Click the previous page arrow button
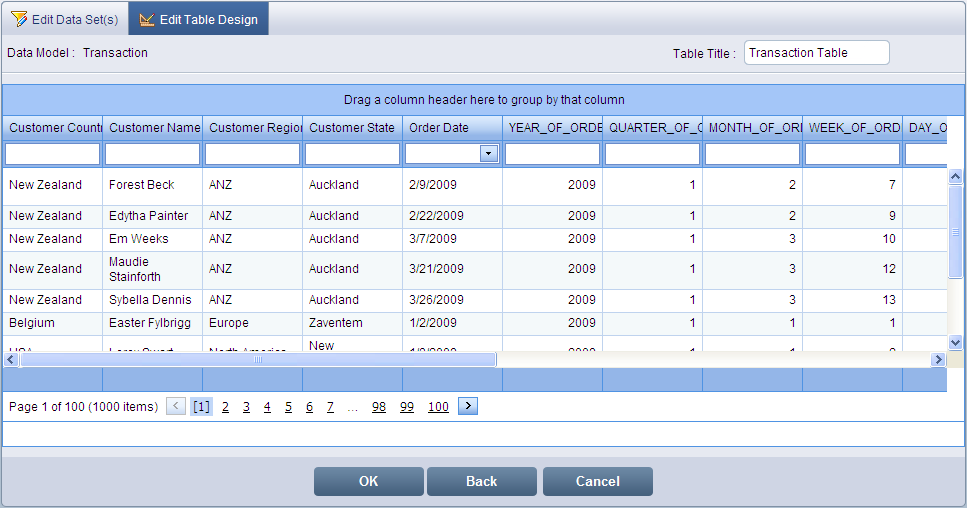 (176, 406)
